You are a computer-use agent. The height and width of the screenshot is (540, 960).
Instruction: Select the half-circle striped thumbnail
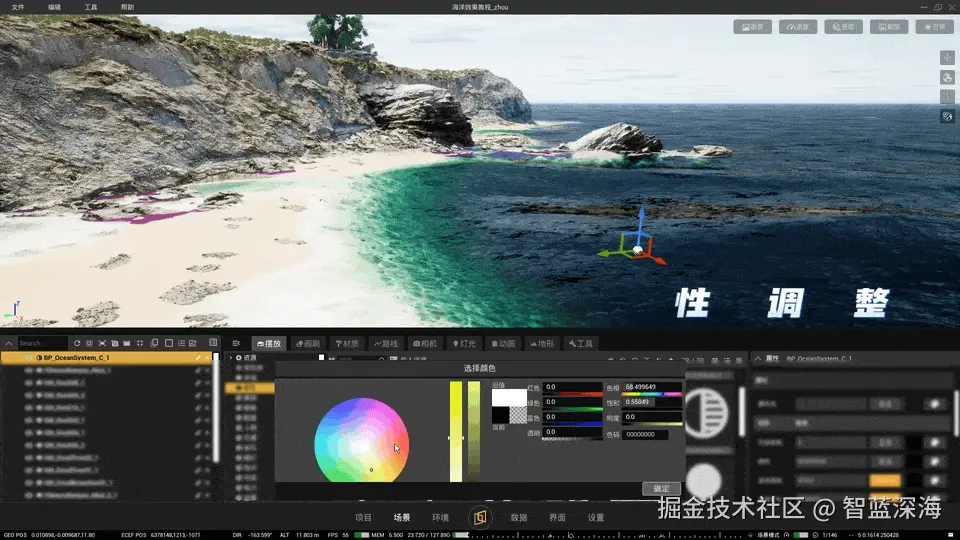(x=707, y=412)
